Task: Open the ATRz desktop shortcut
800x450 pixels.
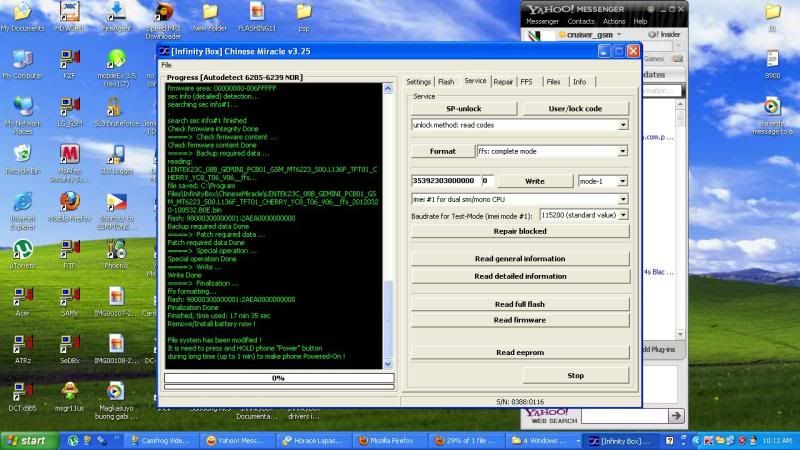Action: pyautogui.click(x=22, y=349)
